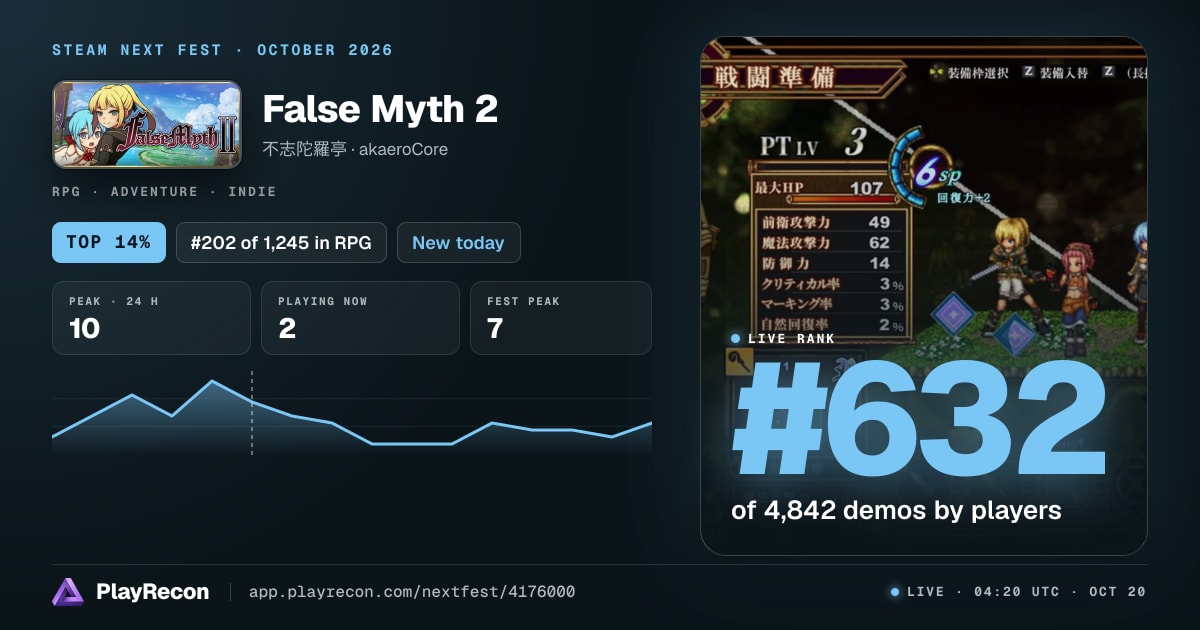Click the LIVE RANK indicator label
This screenshot has width=1200, height=630.
point(783,338)
